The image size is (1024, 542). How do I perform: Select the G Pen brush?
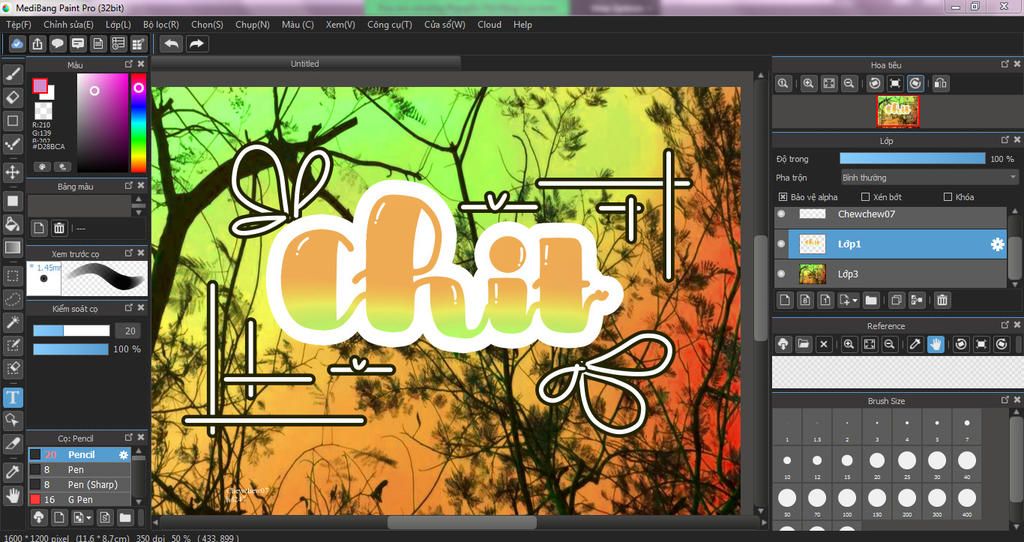click(80, 500)
